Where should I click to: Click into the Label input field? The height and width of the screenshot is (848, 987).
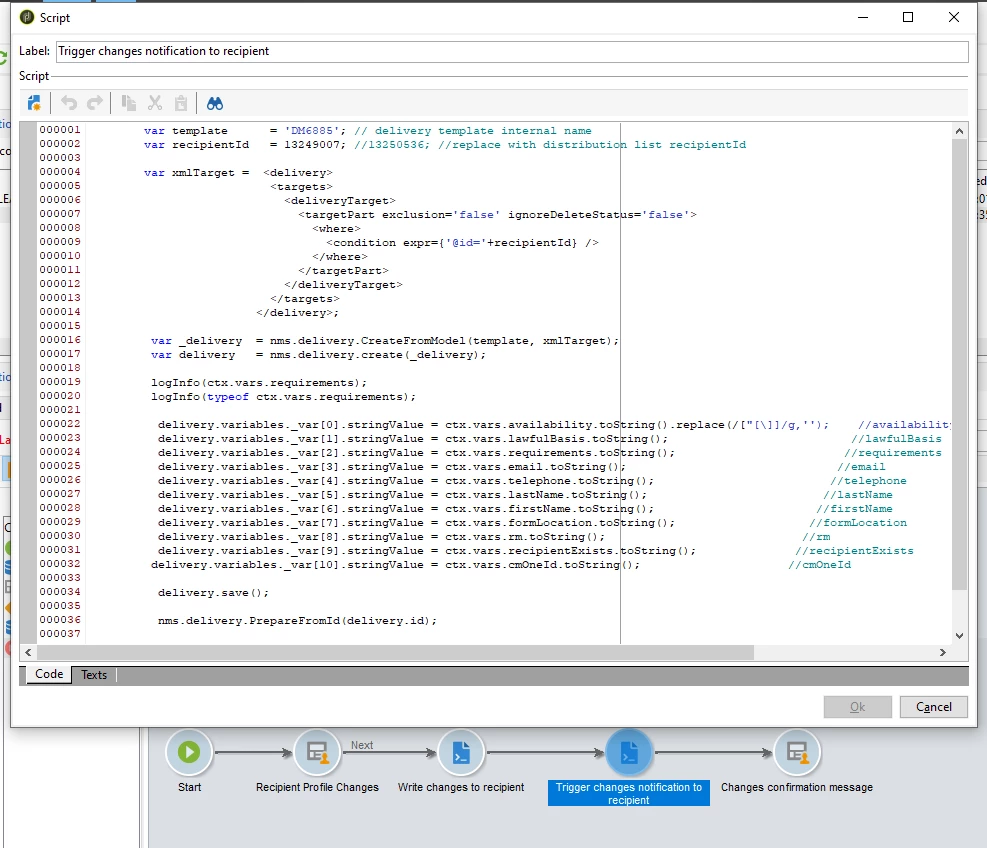point(512,51)
